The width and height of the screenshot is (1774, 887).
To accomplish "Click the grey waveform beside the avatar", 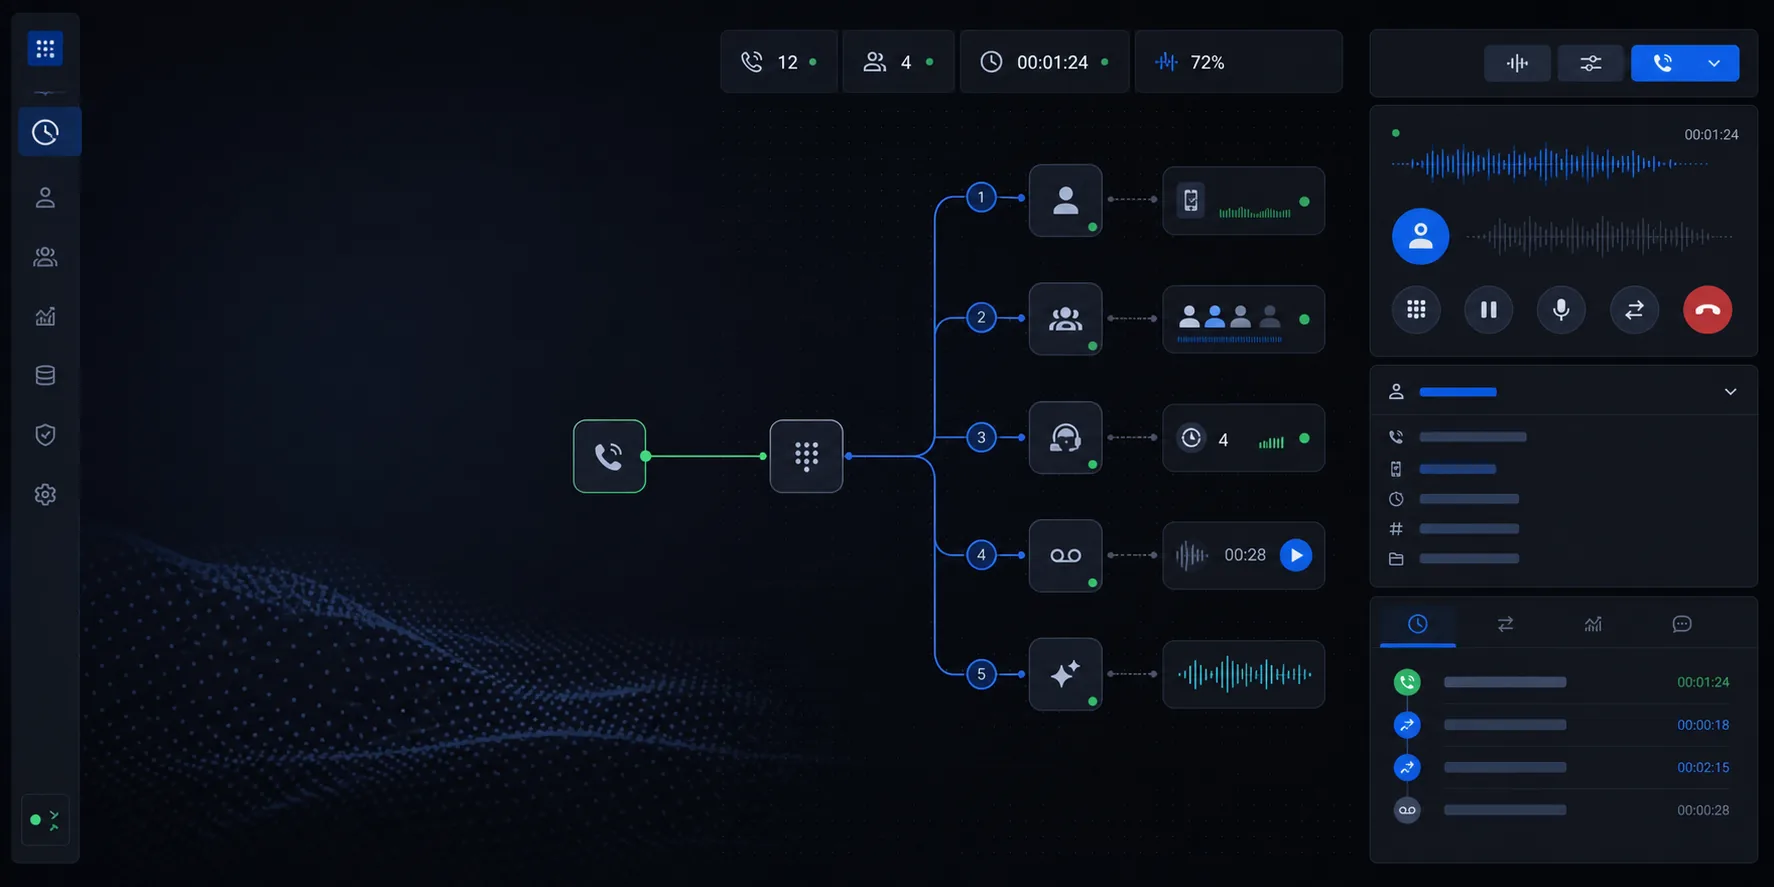I will click(x=1598, y=237).
